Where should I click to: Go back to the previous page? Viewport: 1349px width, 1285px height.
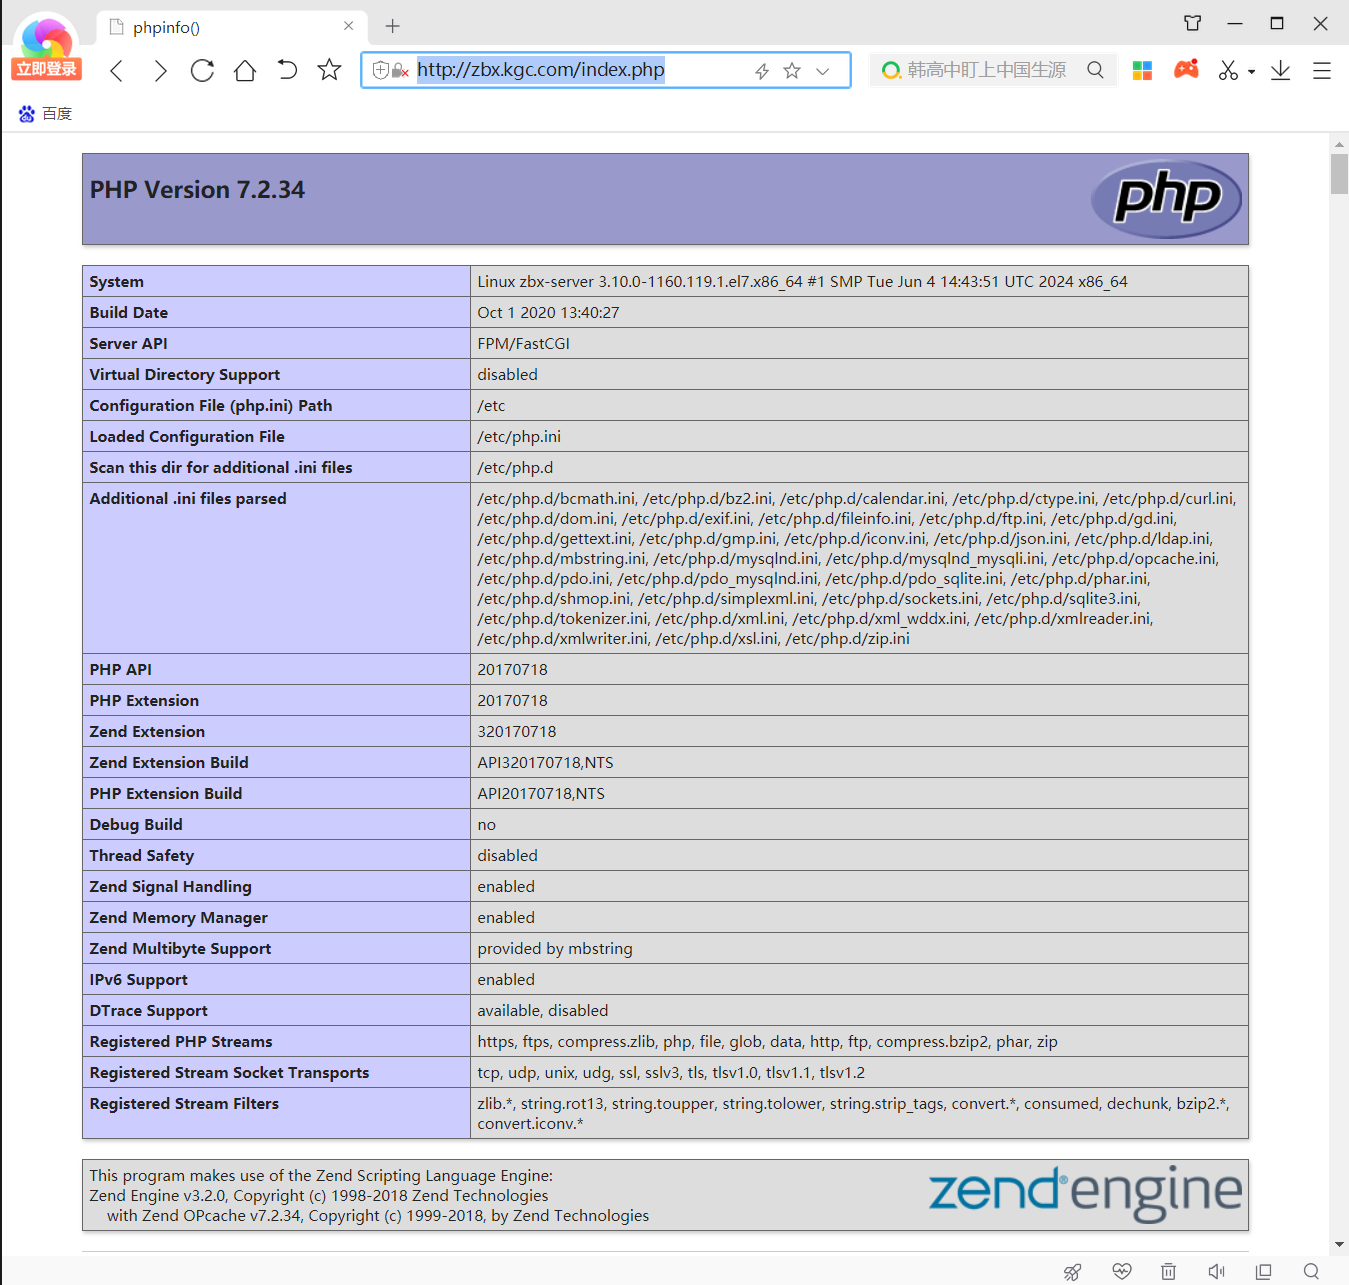pyautogui.click(x=117, y=70)
